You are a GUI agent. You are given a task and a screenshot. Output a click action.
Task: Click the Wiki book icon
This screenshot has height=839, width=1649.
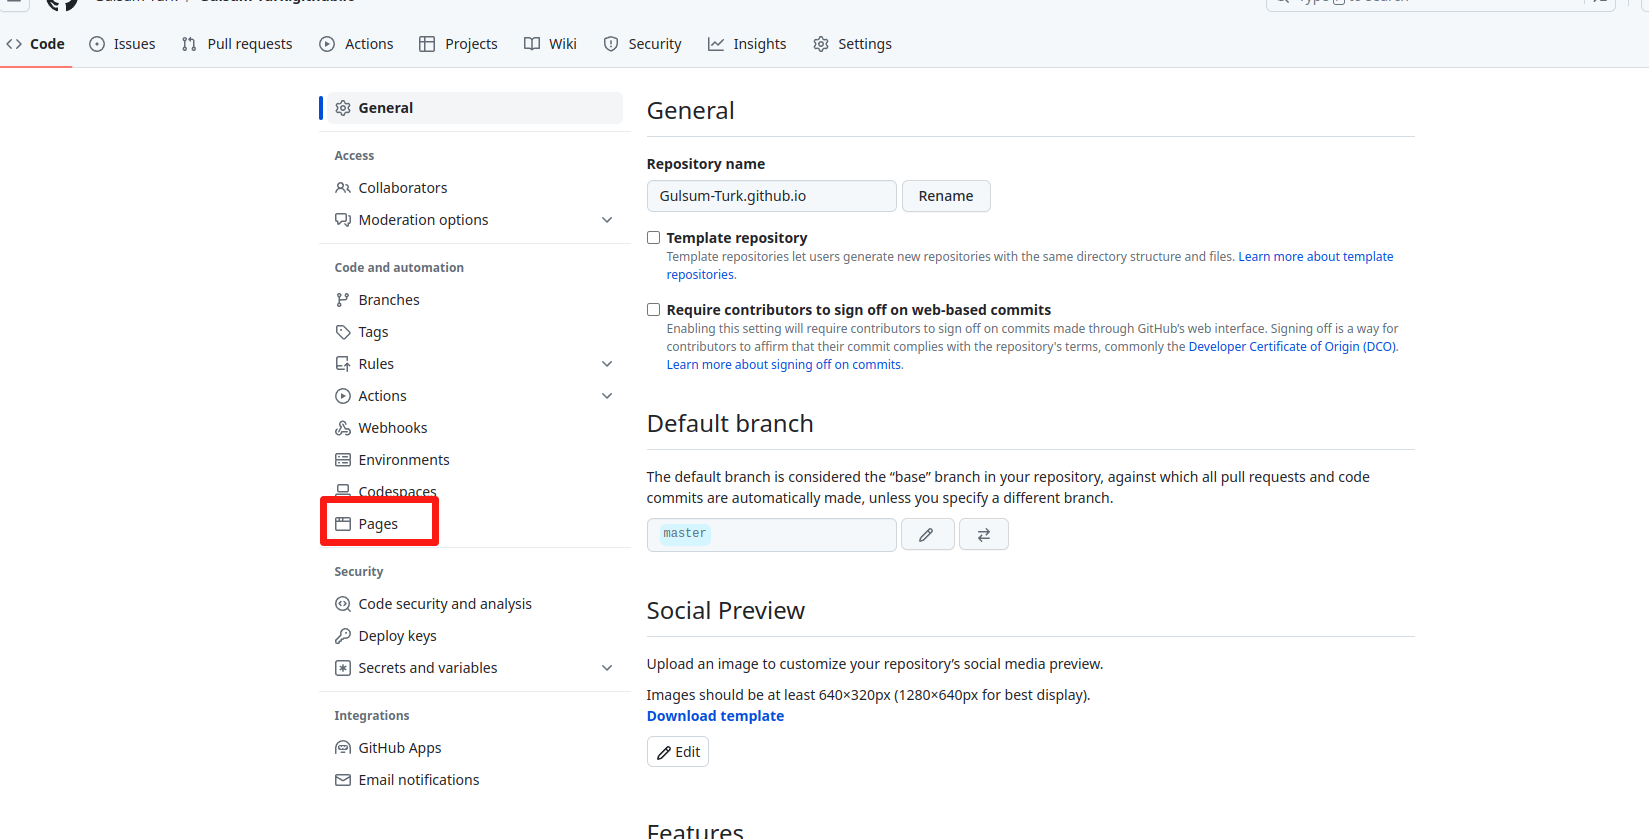pos(532,44)
